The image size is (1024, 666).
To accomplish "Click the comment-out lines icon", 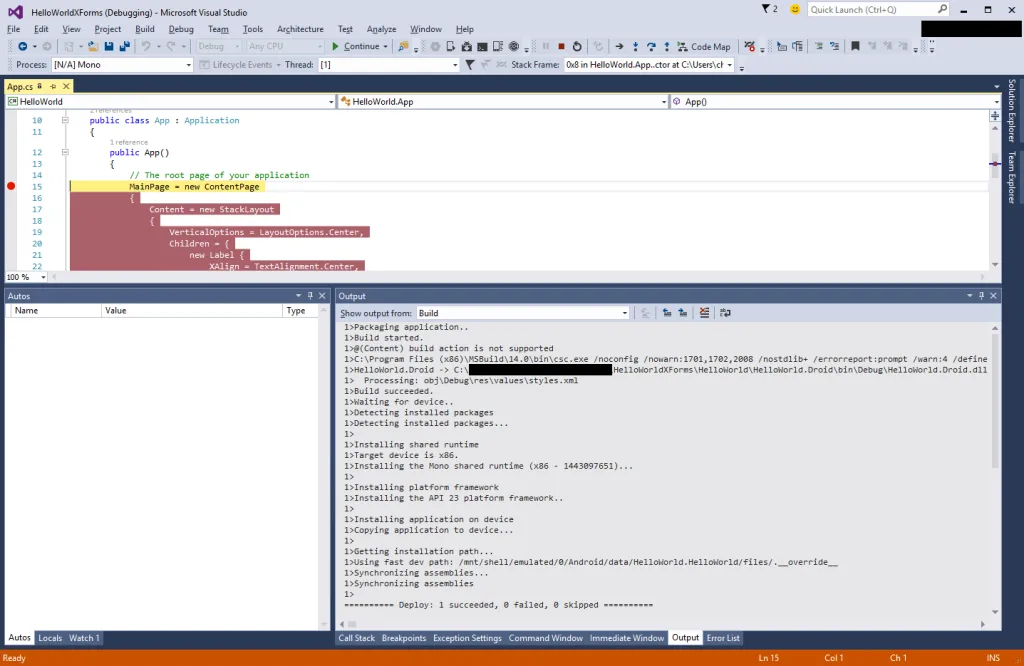I will coord(818,46).
